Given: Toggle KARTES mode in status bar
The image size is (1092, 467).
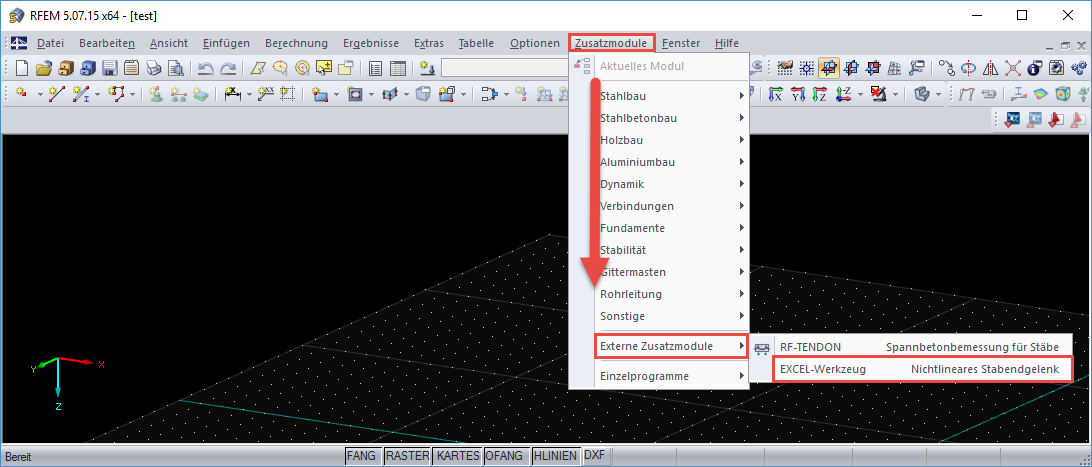Looking at the screenshot, I should (457, 456).
